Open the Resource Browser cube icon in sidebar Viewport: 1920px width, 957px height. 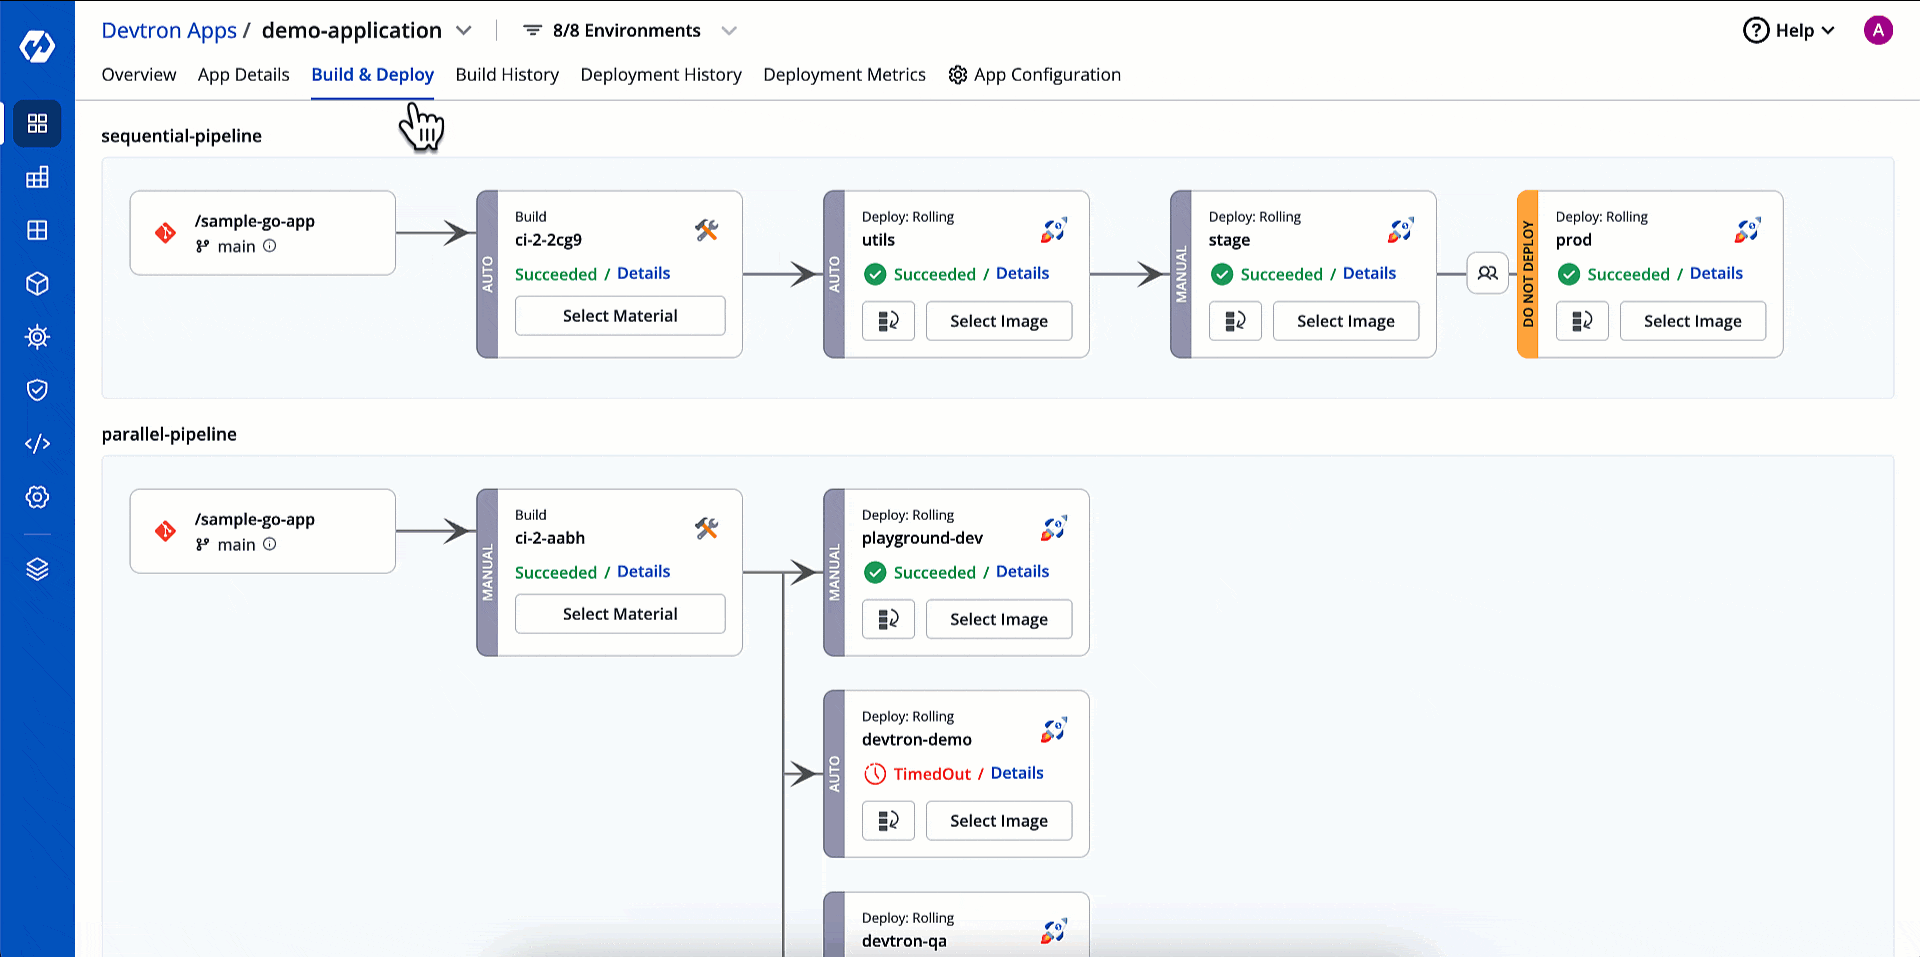point(37,284)
